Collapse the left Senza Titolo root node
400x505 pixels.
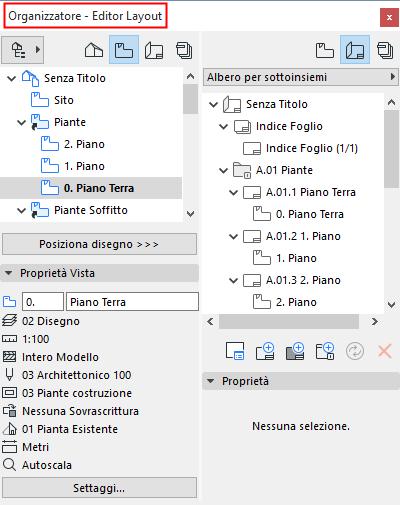click(x=12, y=79)
